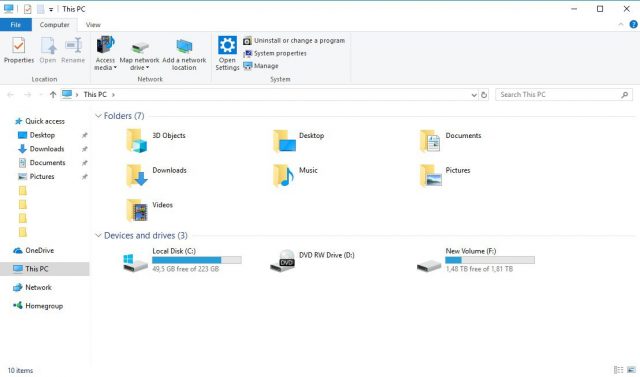Select OneDrive in navigation pane

(x=33, y=251)
